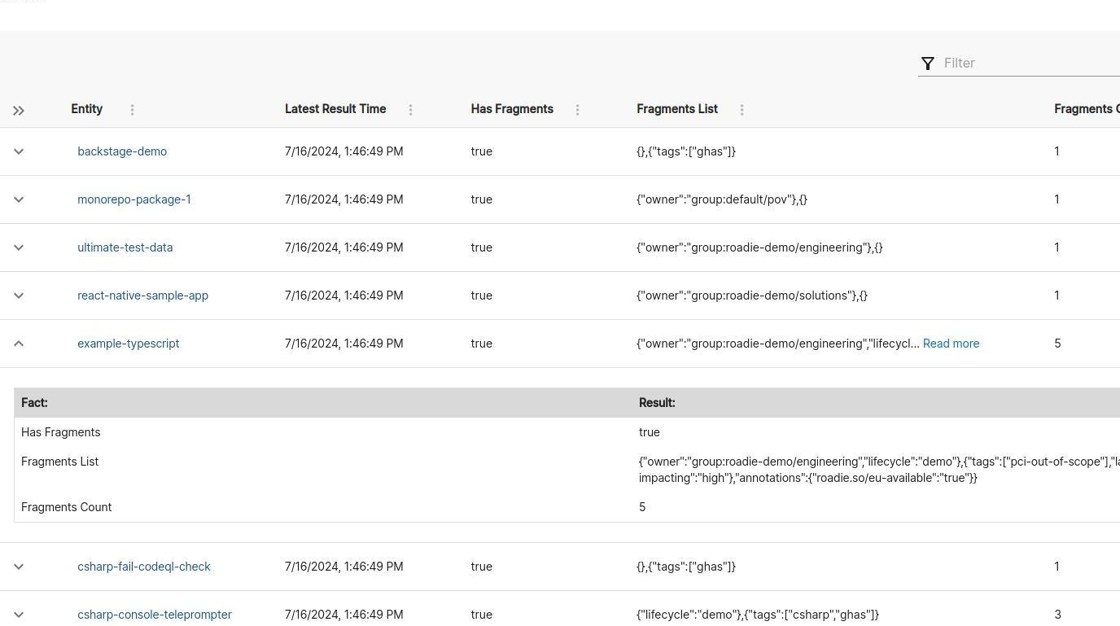The image size is (1120, 626).
Task: Click into the Filter input field
Action: 1031,63
